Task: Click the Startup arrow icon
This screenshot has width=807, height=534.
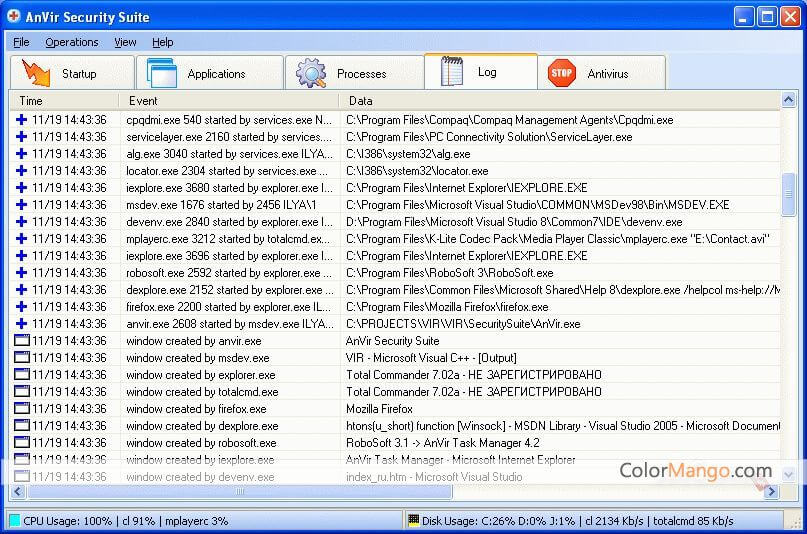Action: (36, 73)
